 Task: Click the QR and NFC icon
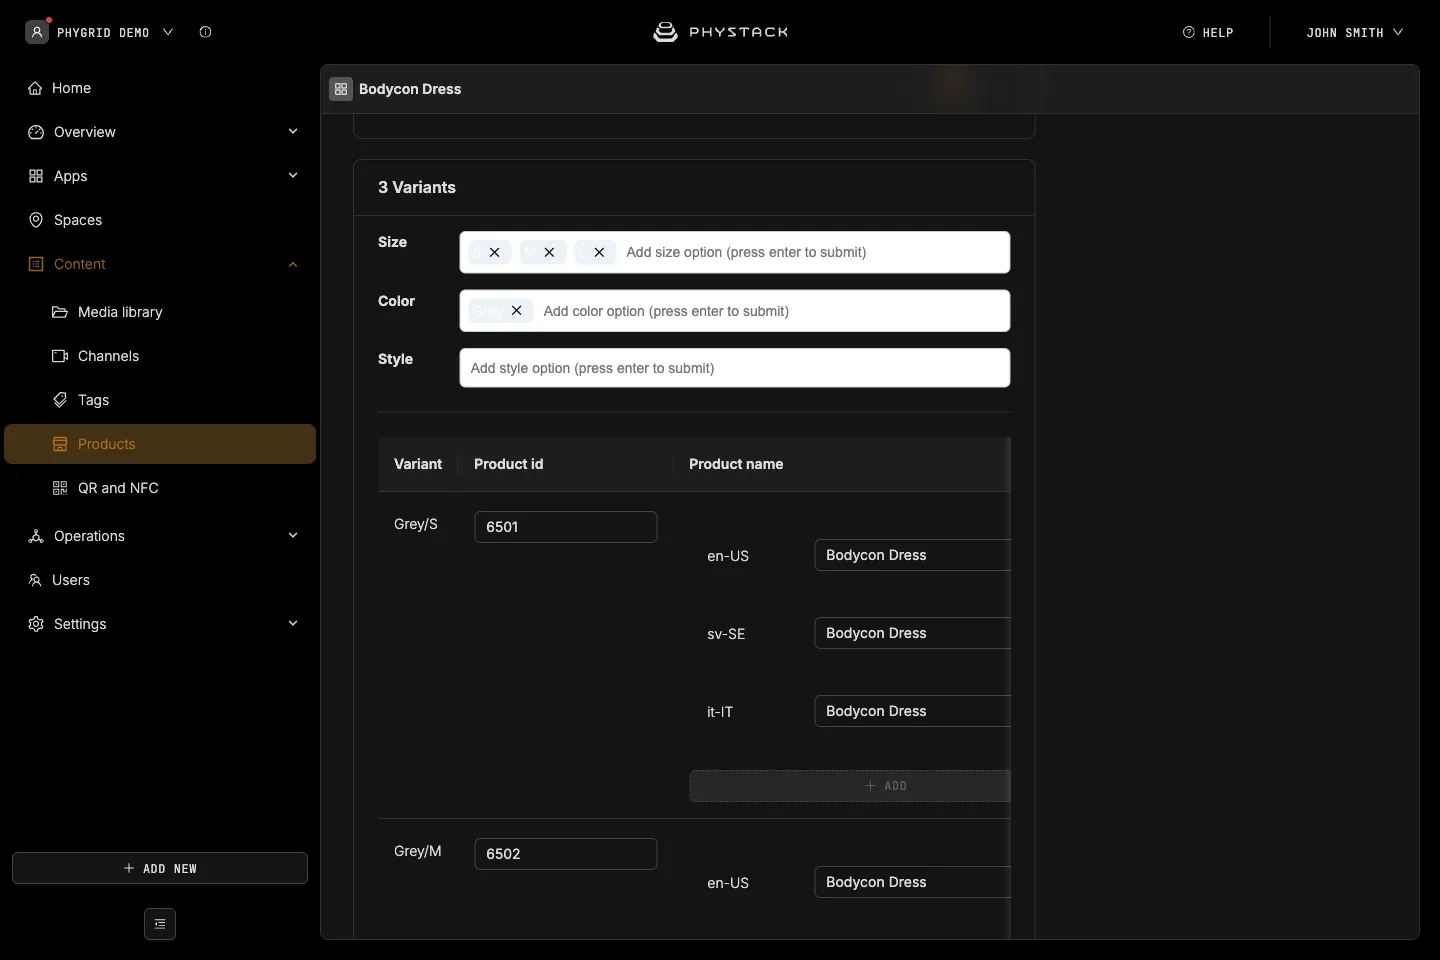tap(60, 488)
